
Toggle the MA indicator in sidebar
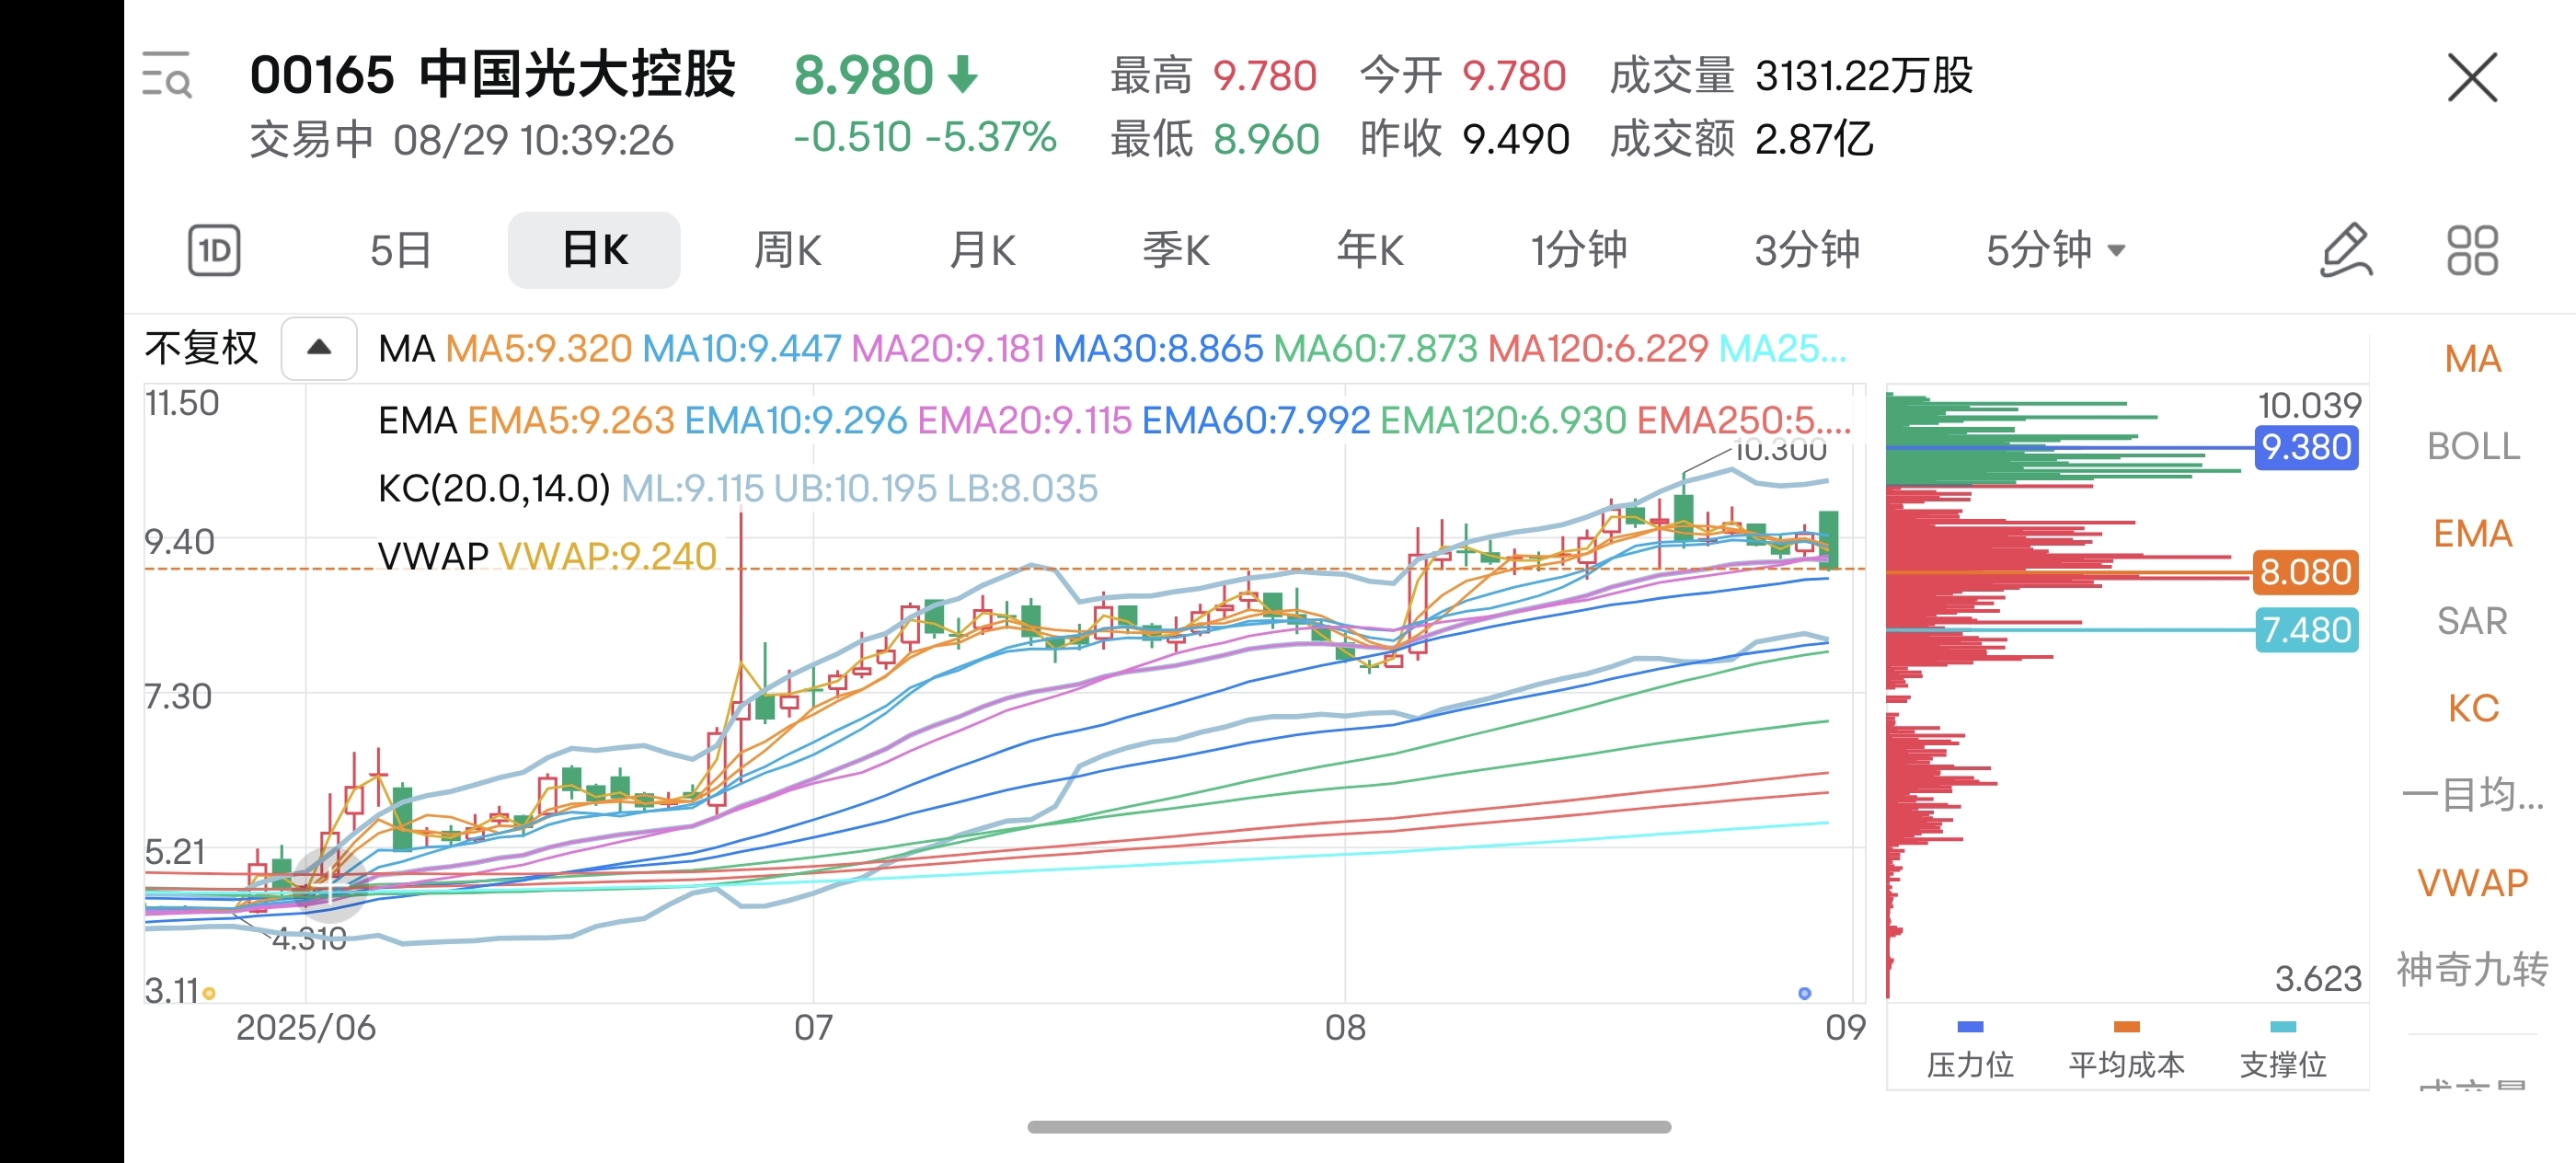2472,359
